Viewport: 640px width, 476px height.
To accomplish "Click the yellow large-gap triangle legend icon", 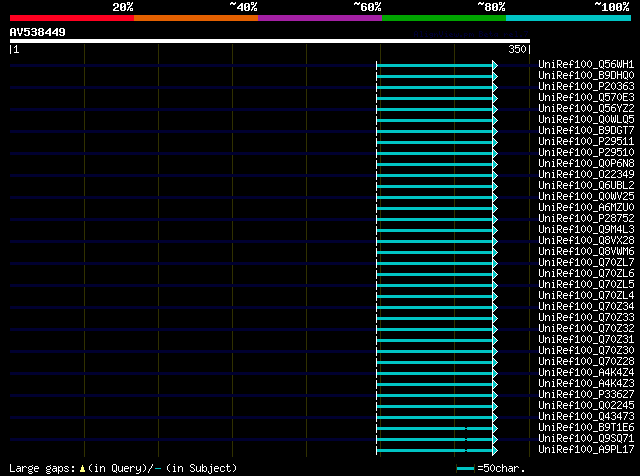I will click(x=82, y=469).
